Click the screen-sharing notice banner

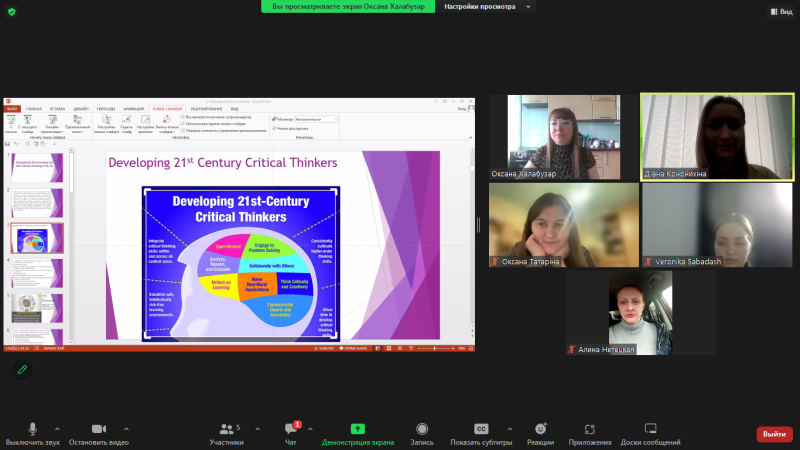coord(348,7)
